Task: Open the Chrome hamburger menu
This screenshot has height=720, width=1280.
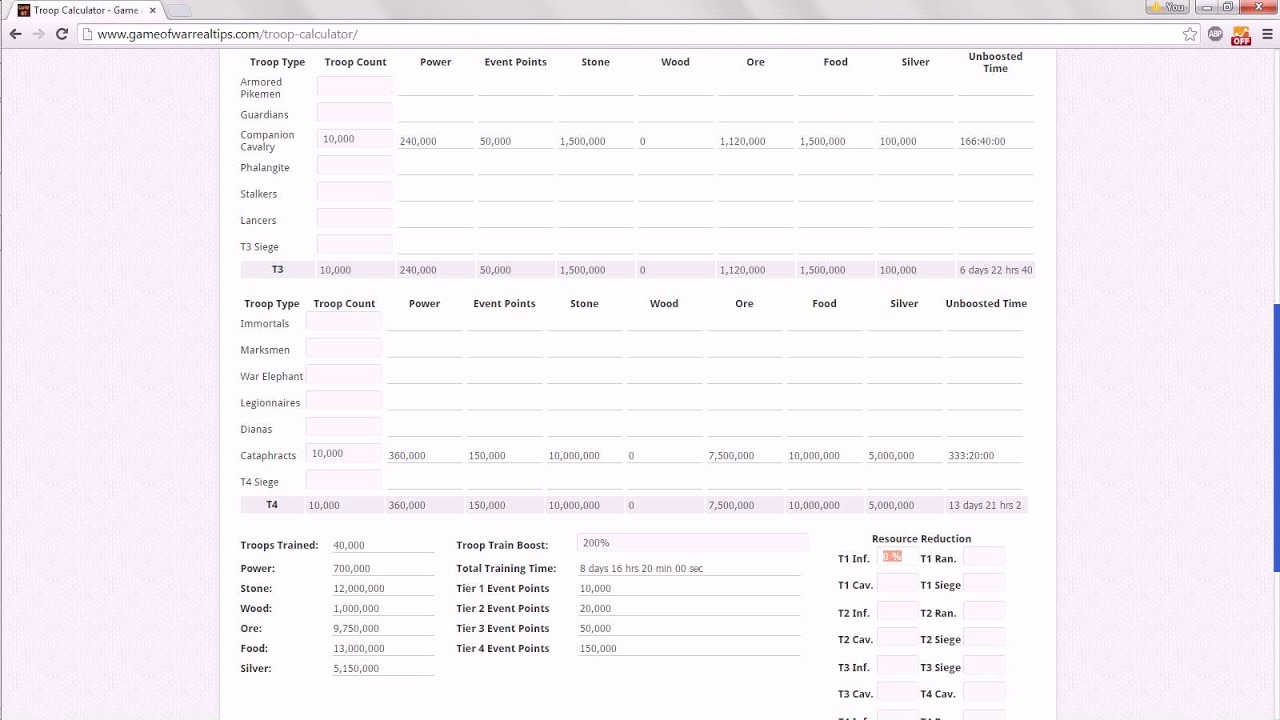Action: 1265,34
